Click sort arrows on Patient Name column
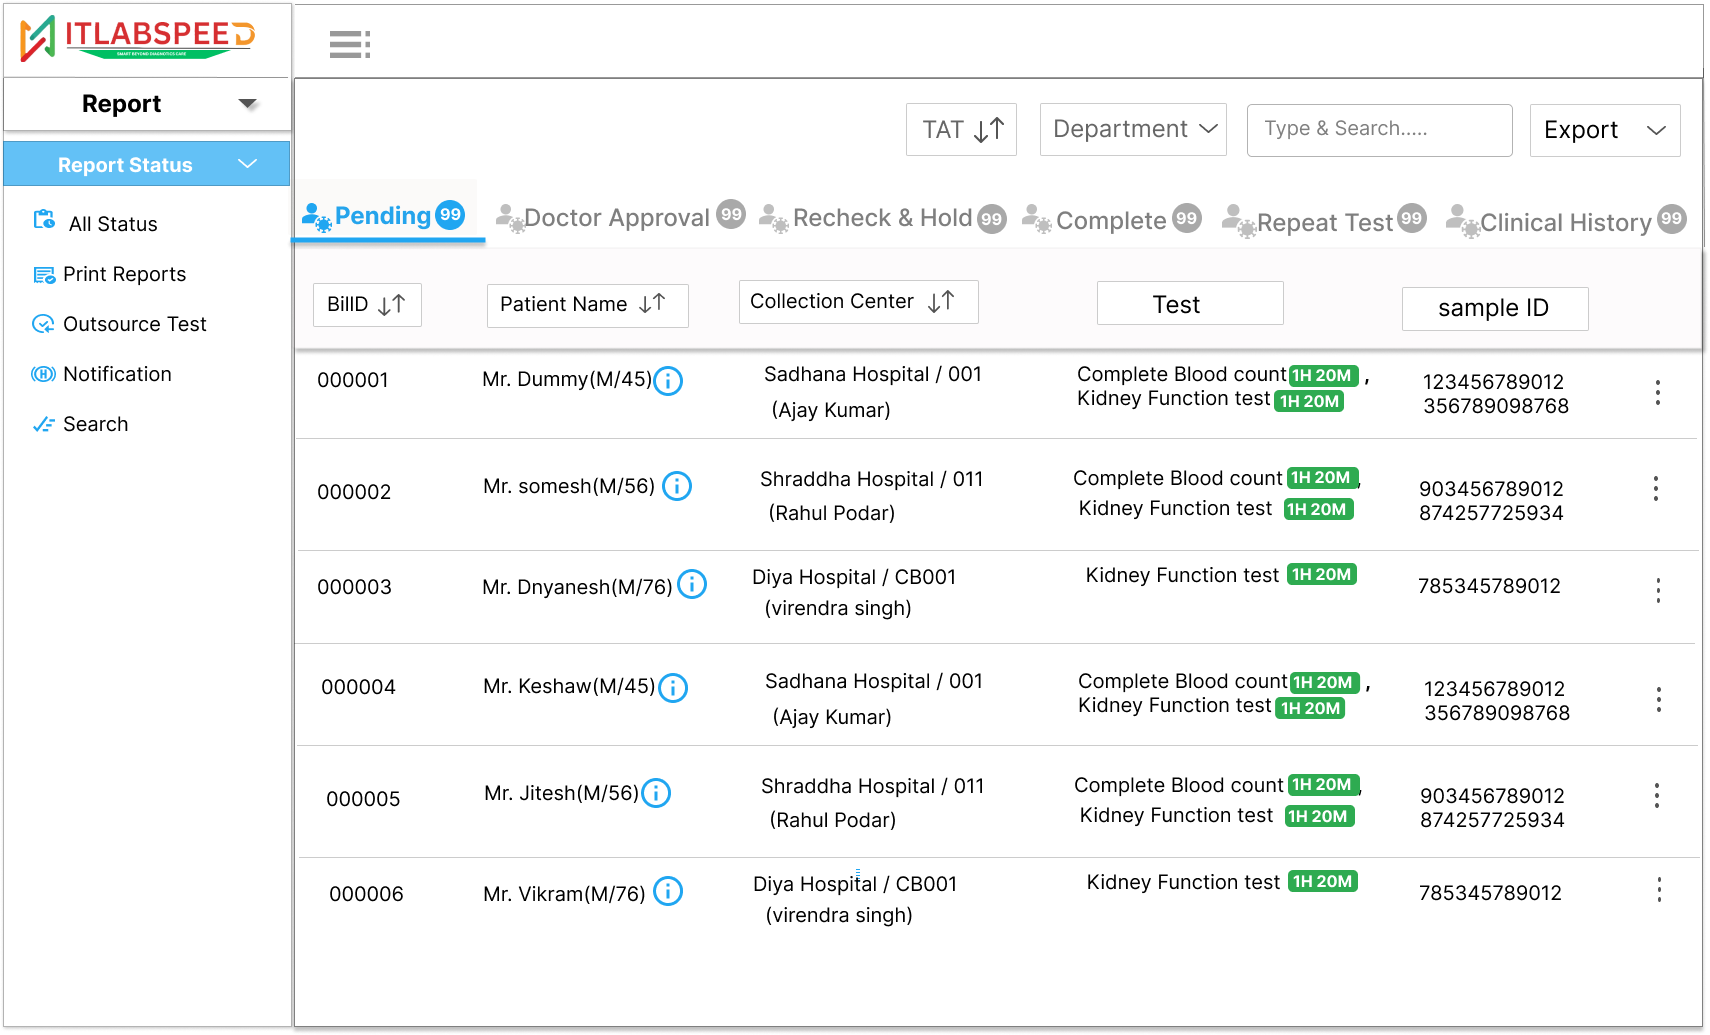Image resolution: width=1710 pixels, height=1035 pixels. click(652, 304)
